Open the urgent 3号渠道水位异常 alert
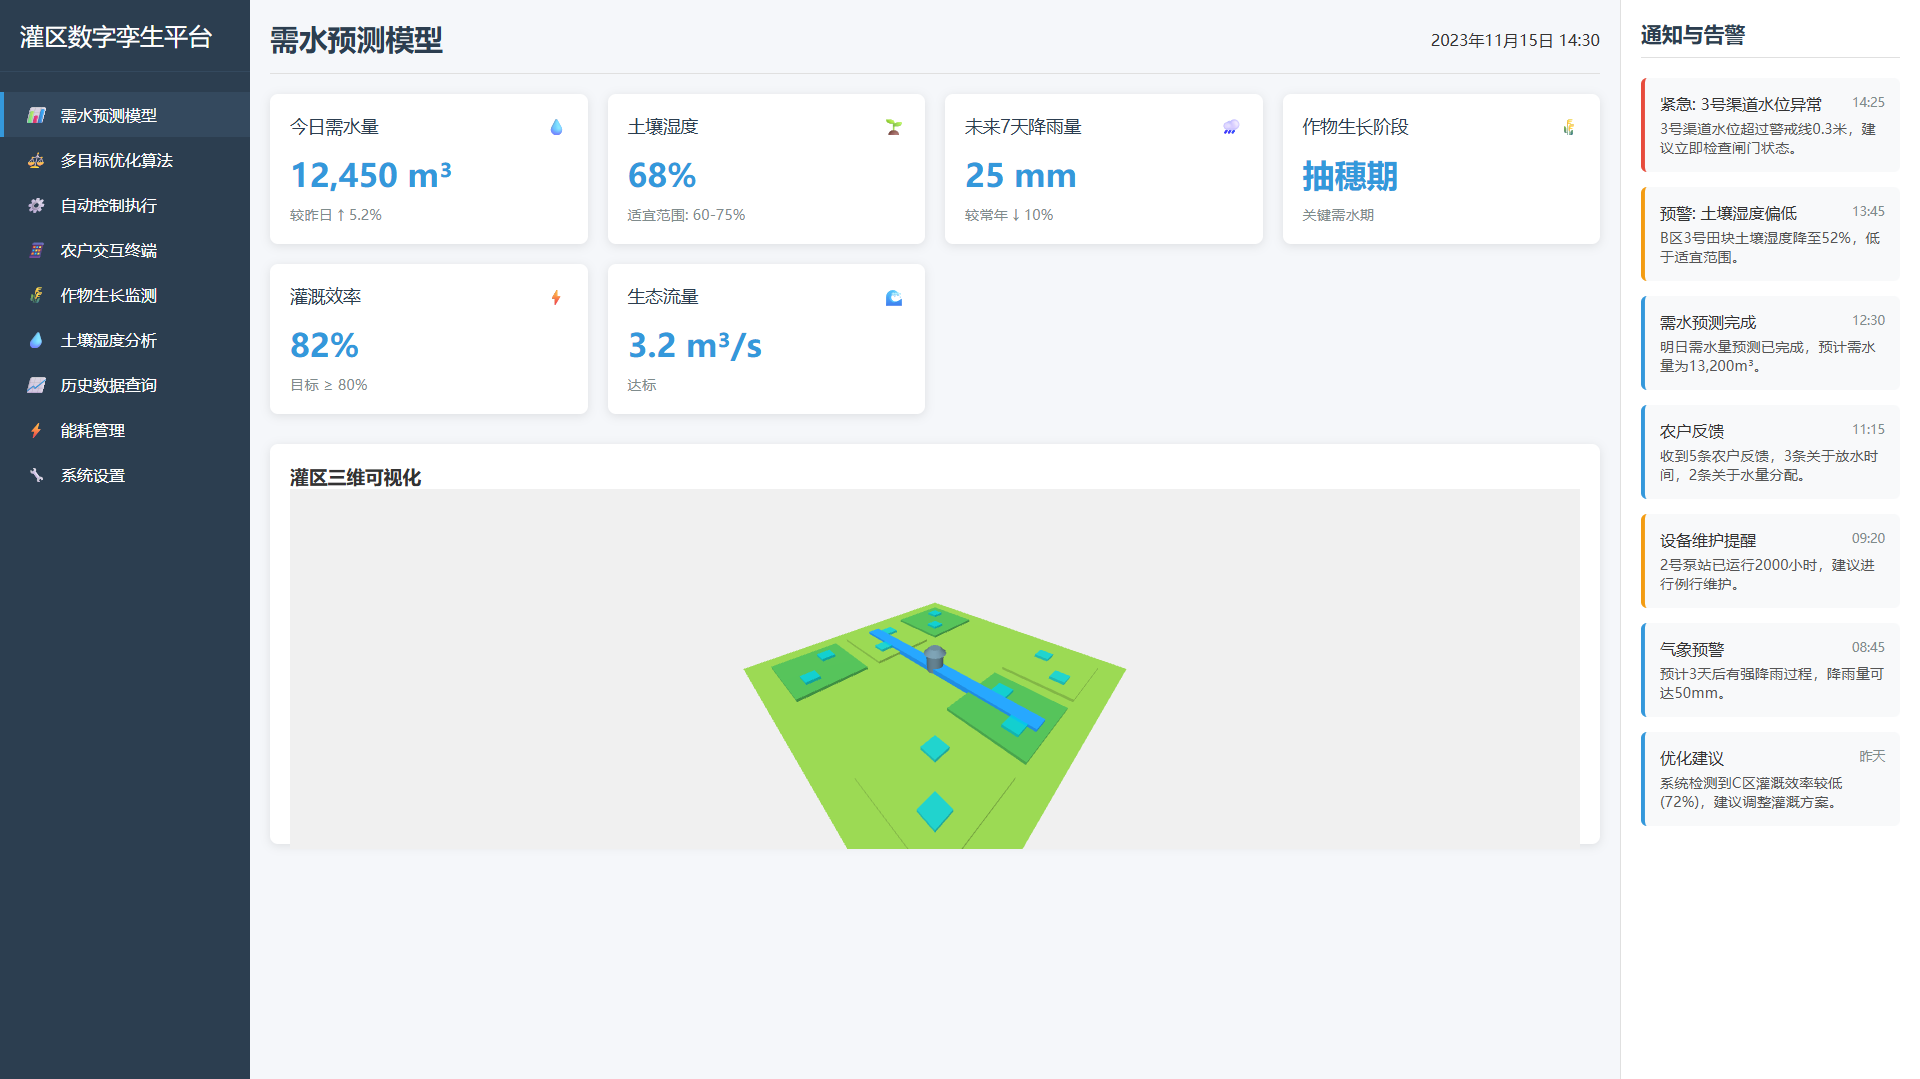Screen dimensions: 1920x1079 coord(1769,125)
